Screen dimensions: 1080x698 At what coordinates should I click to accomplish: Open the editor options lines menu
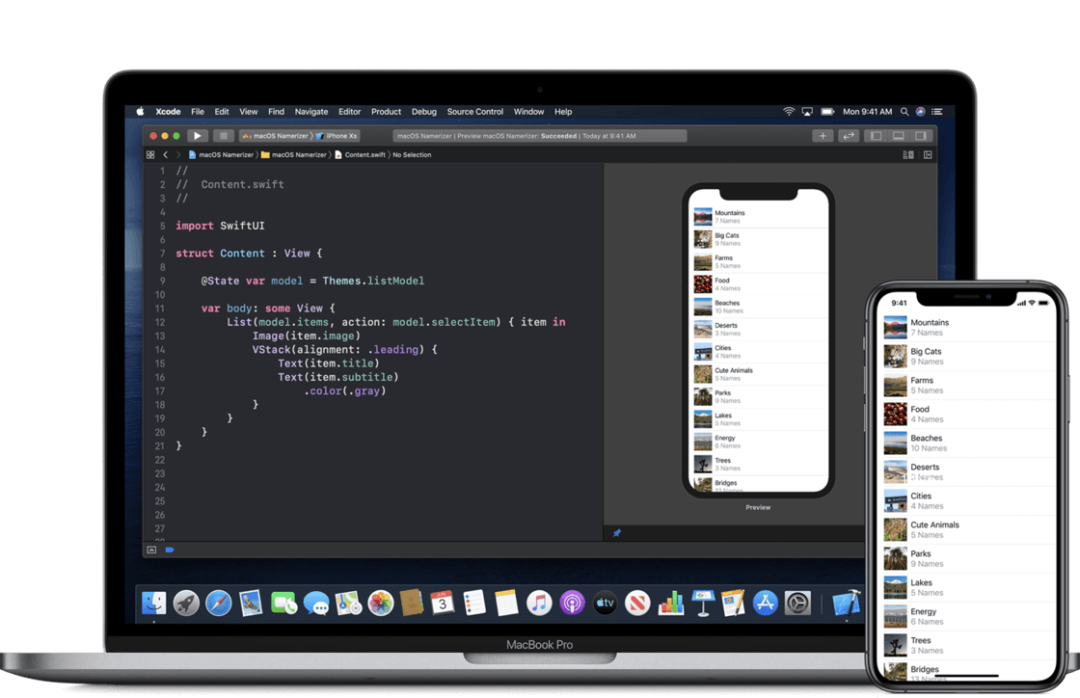908,155
